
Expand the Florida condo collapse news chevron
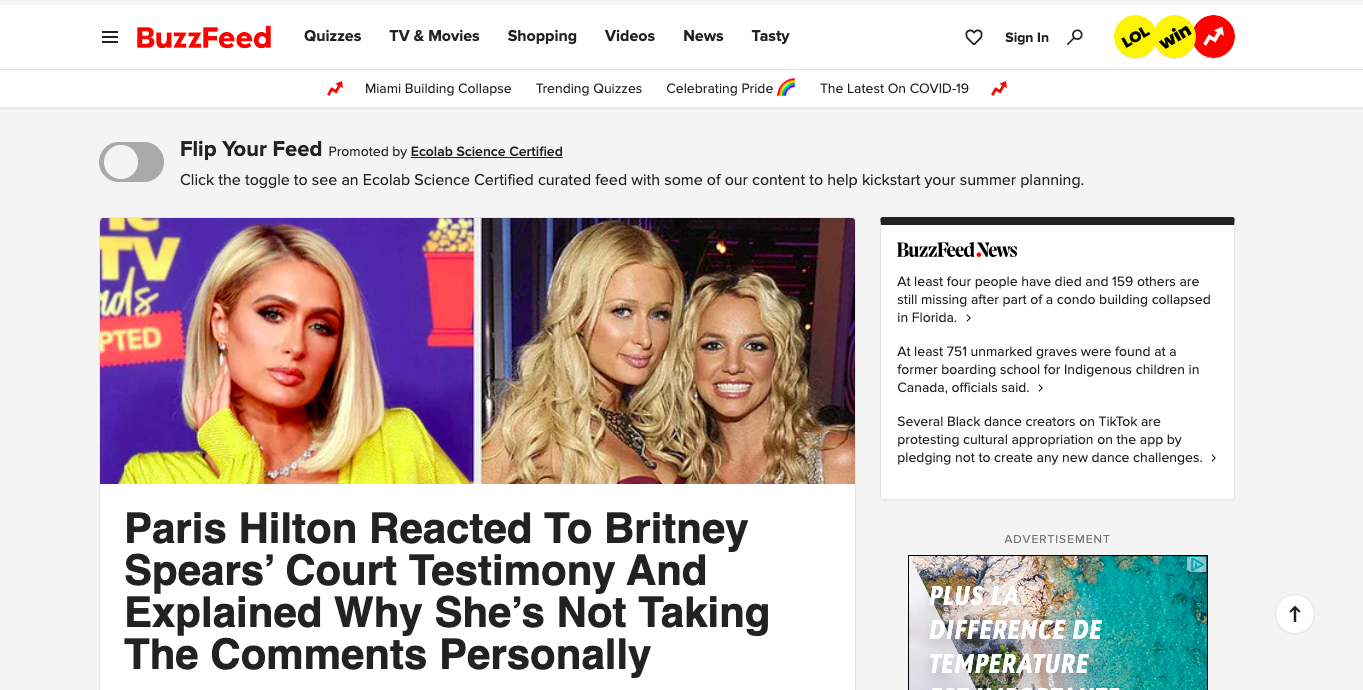click(x=969, y=318)
